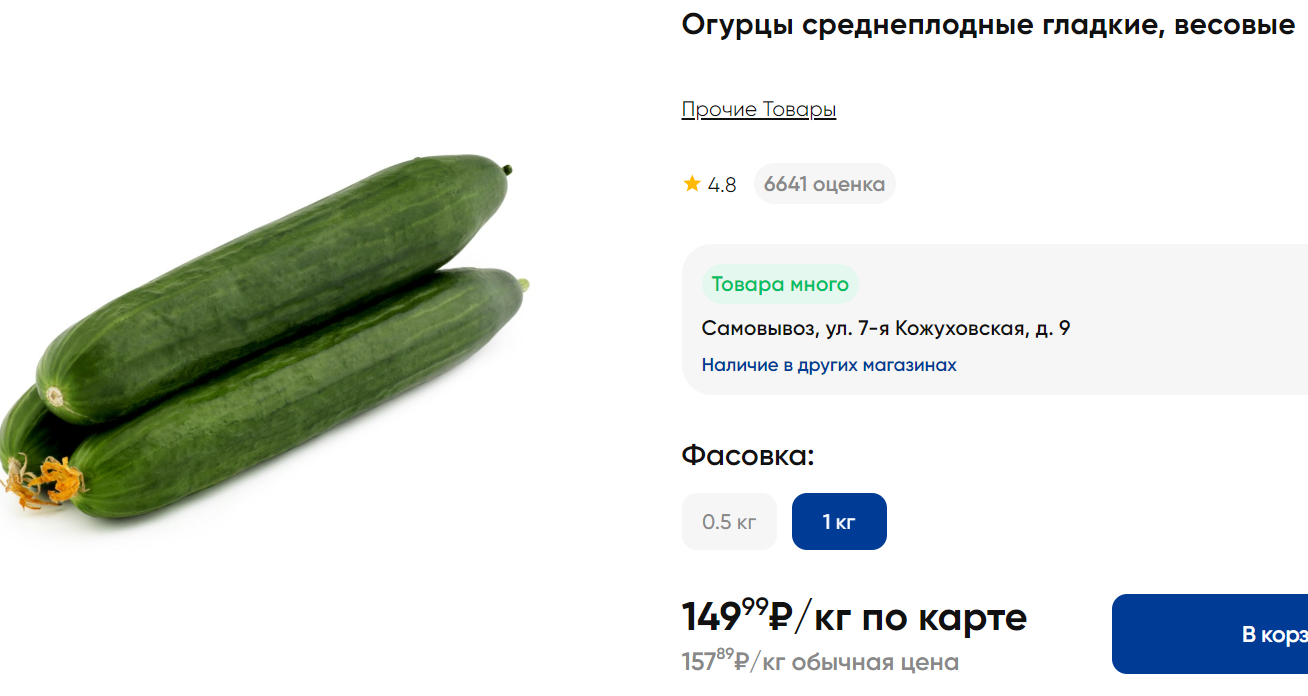Select the 1 кг packaging option

tap(839, 521)
